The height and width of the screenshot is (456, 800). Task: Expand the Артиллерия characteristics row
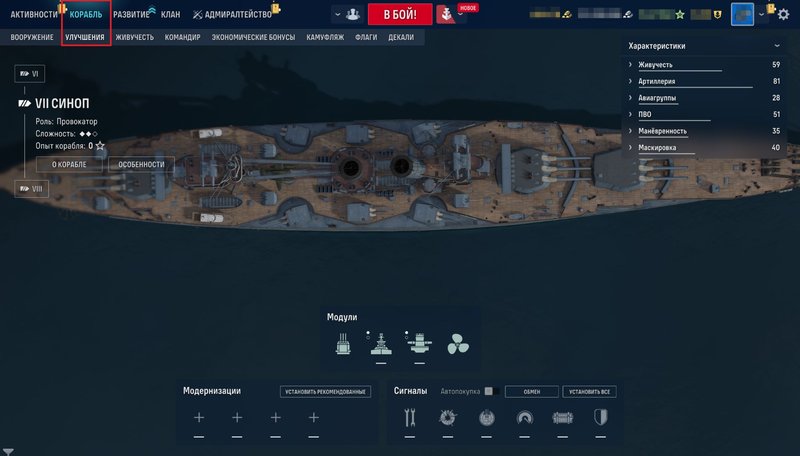(x=704, y=81)
